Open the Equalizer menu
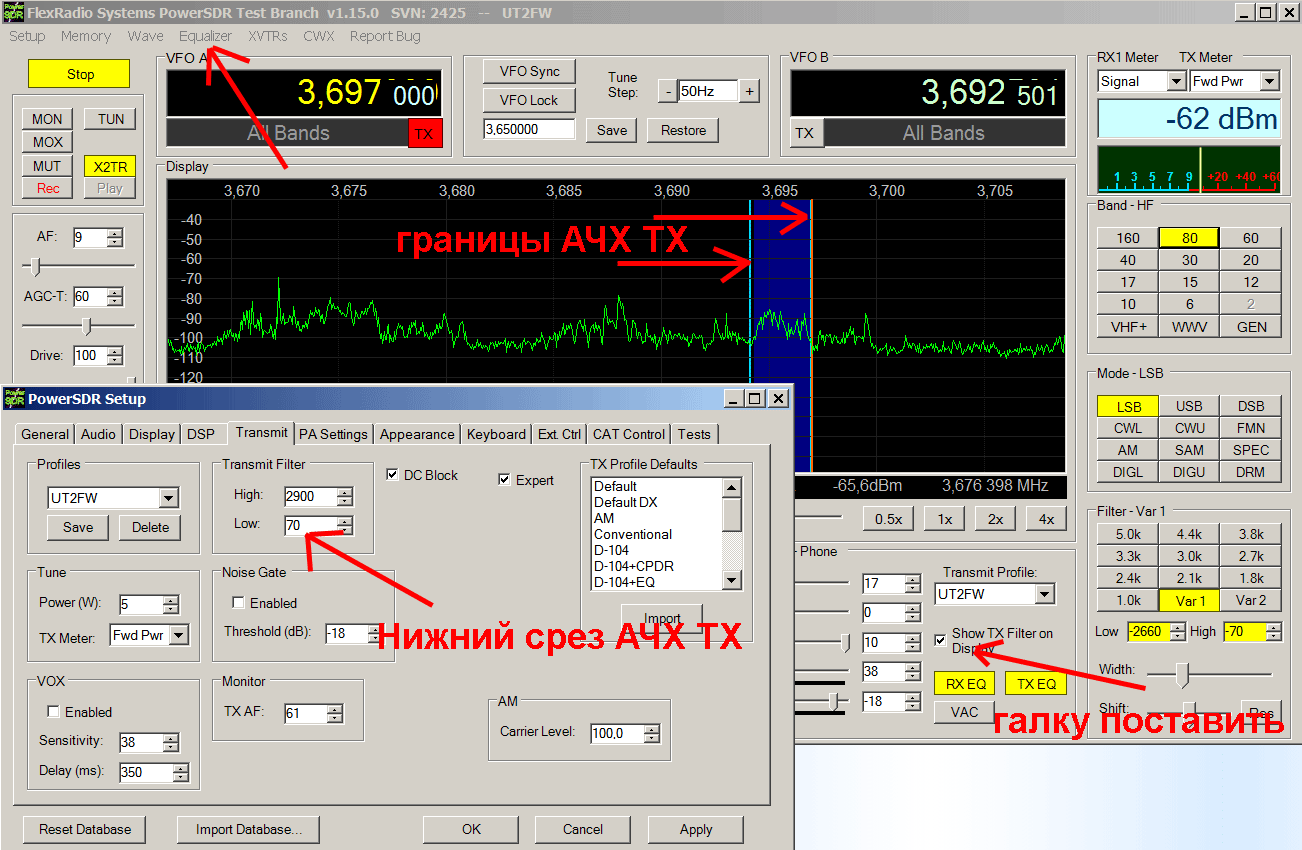 point(205,36)
